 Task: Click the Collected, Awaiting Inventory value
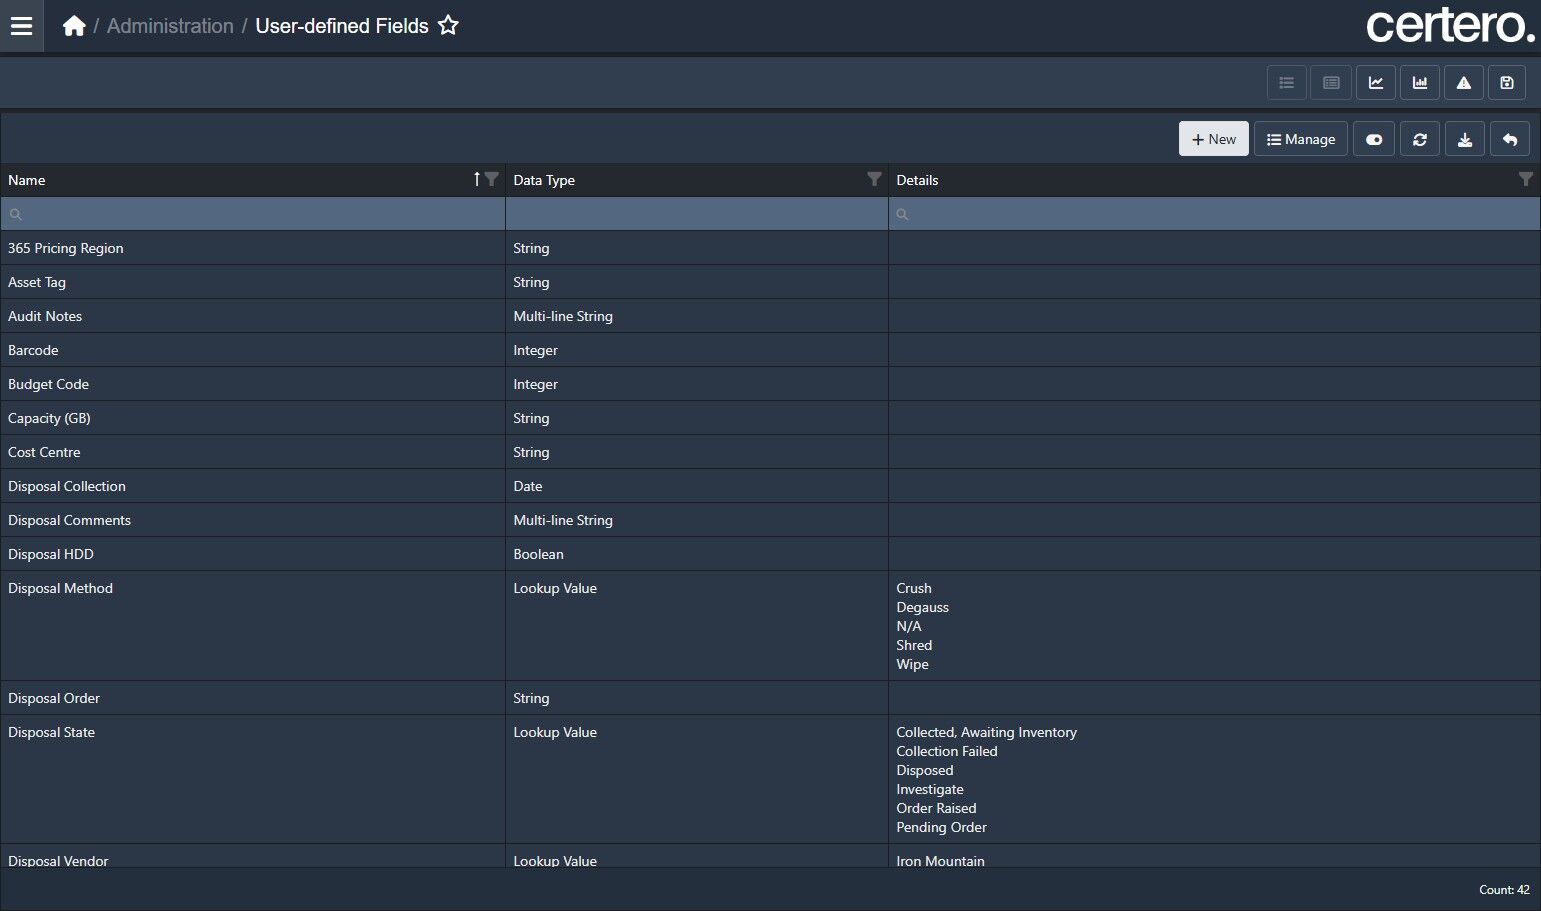point(986,732)
